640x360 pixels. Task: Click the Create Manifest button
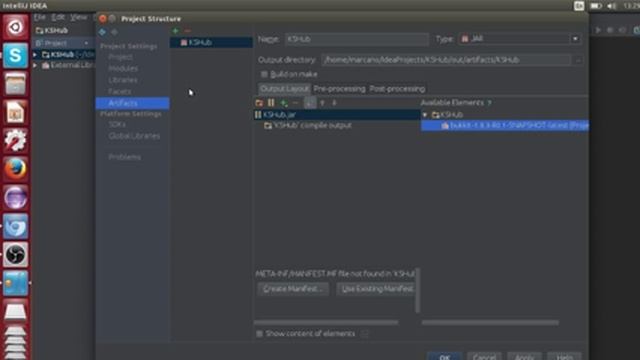click(x=293, y=289)
